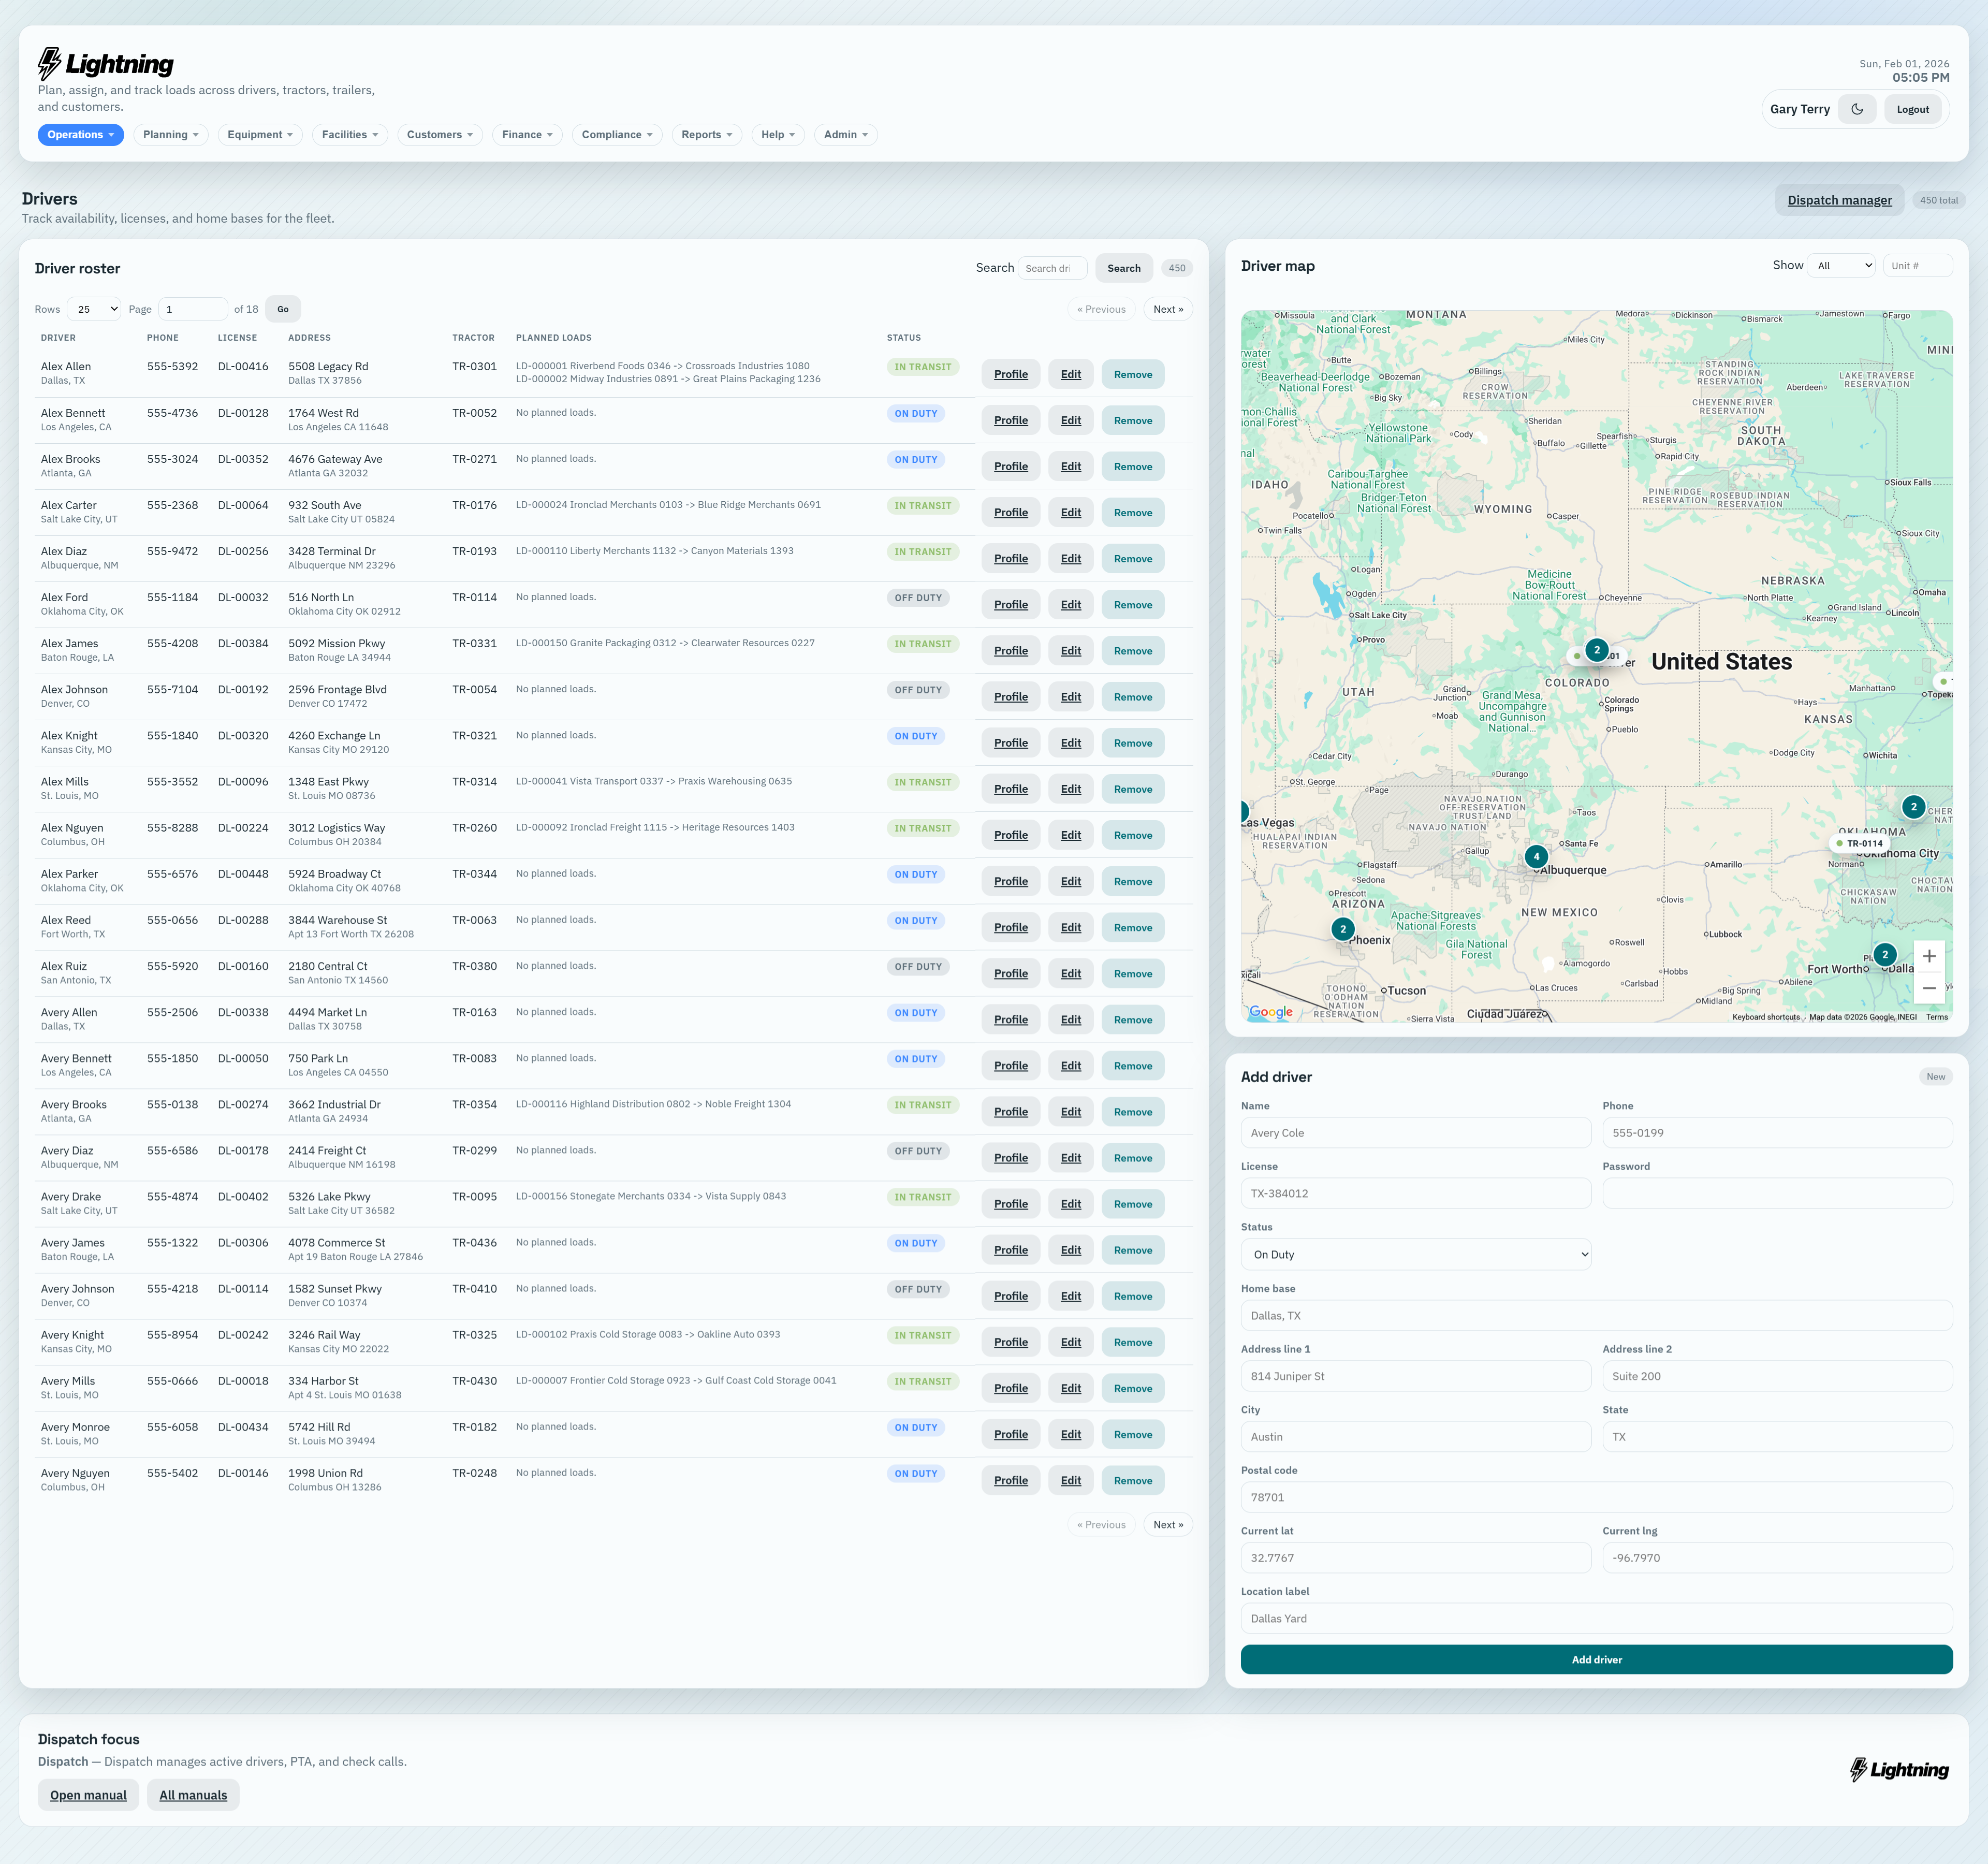Click the Google logo on the map
Screen dimensions: 1988x1864
(1270, 1012)
